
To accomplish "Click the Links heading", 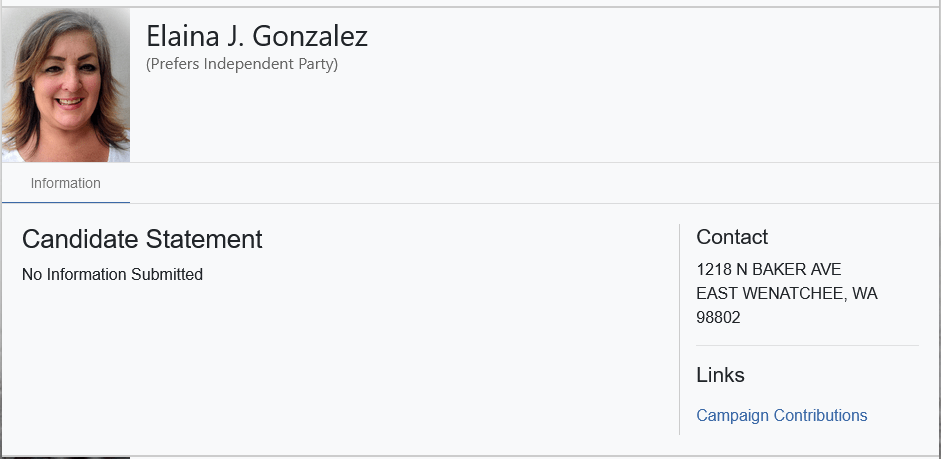I will point(720,375).
